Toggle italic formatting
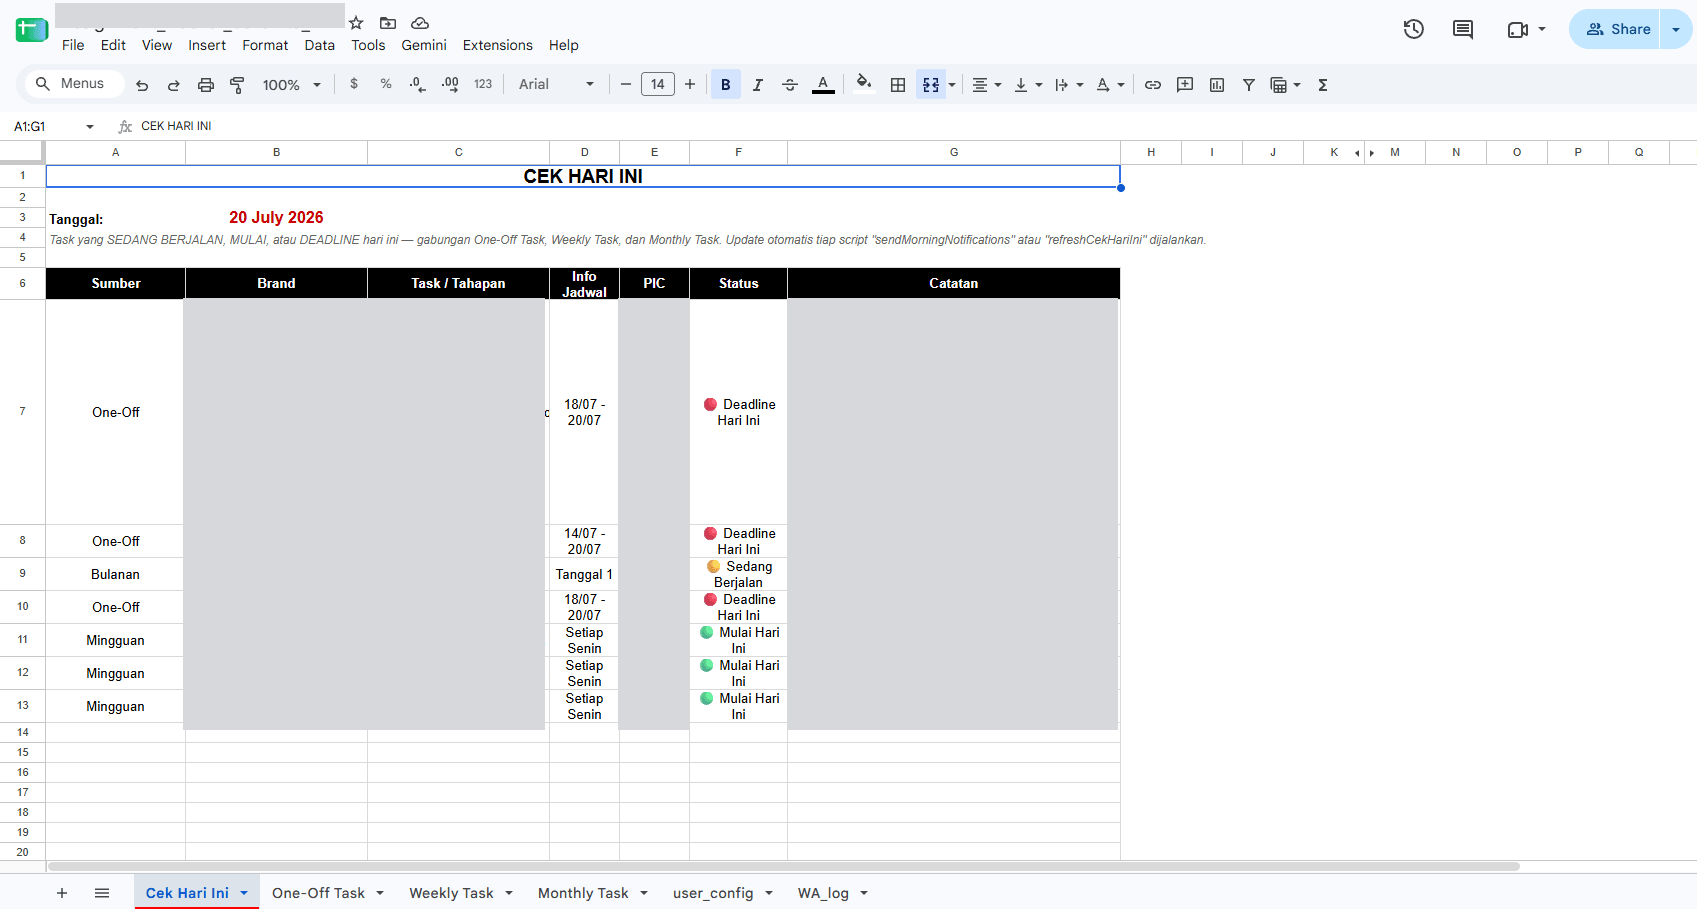Image resolution: width=1697 pixels, height=909 pixels. pos(758,85)
